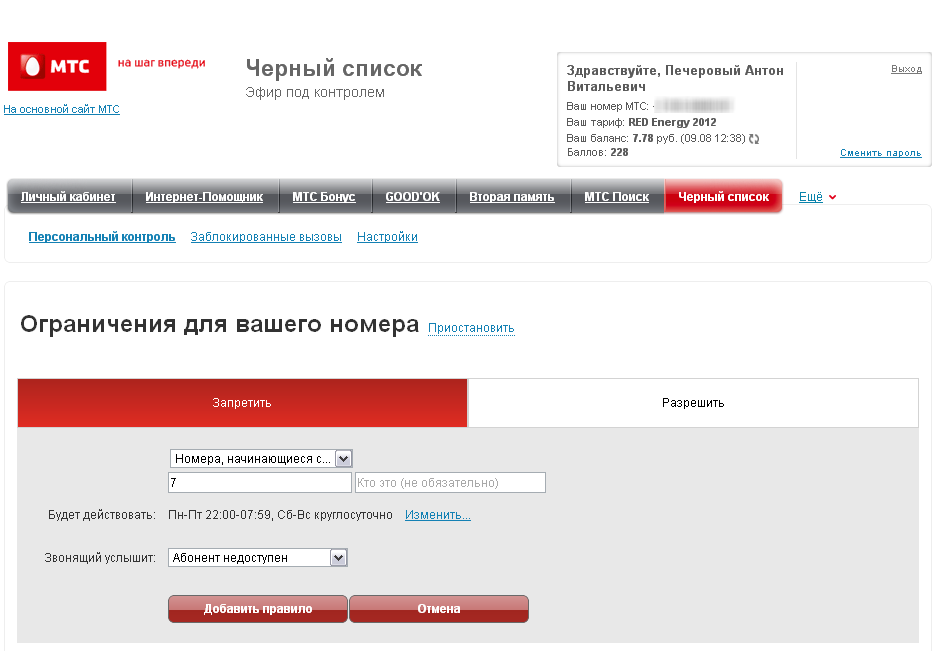
Task: Open the "Абонент недоступен" dropdown
Action: click(258, 558)
